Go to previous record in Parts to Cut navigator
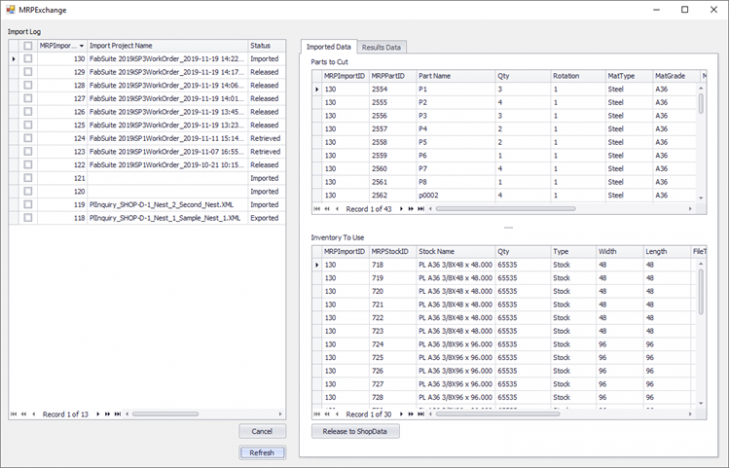The height and width of the screenshot is (468, 730). [337, 209]
